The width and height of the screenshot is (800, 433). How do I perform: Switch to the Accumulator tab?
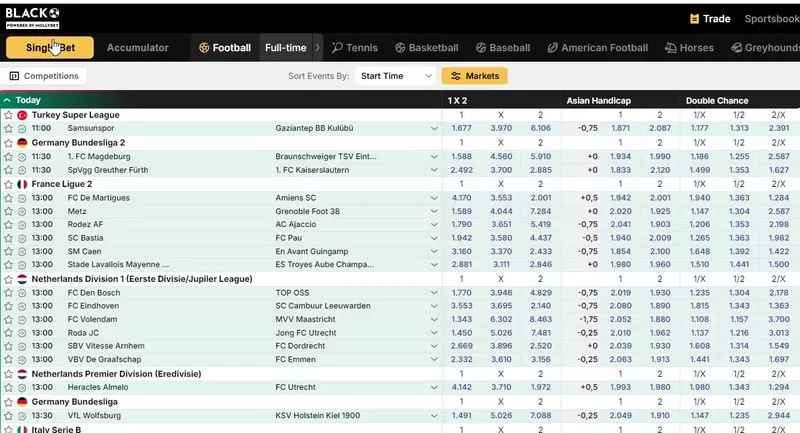point(137,48)
